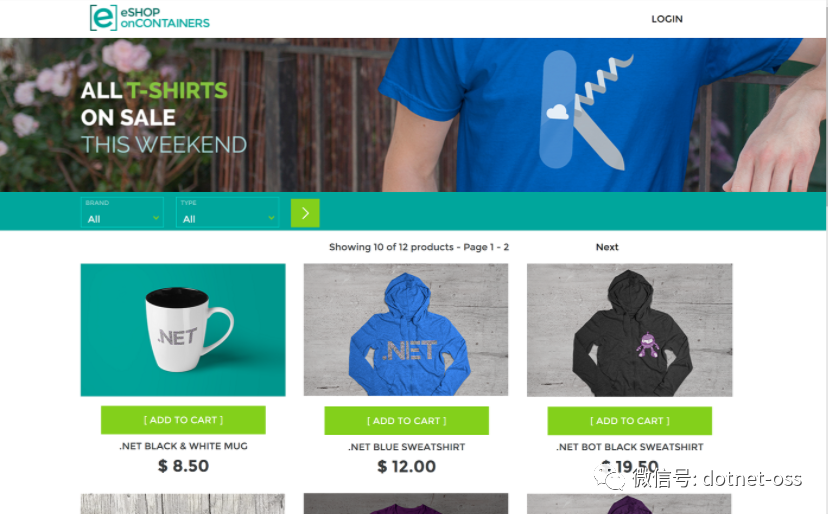Click the eShop bracketed 'e' logo icon
The image size is (828, 514).
[x=104, y=18]
